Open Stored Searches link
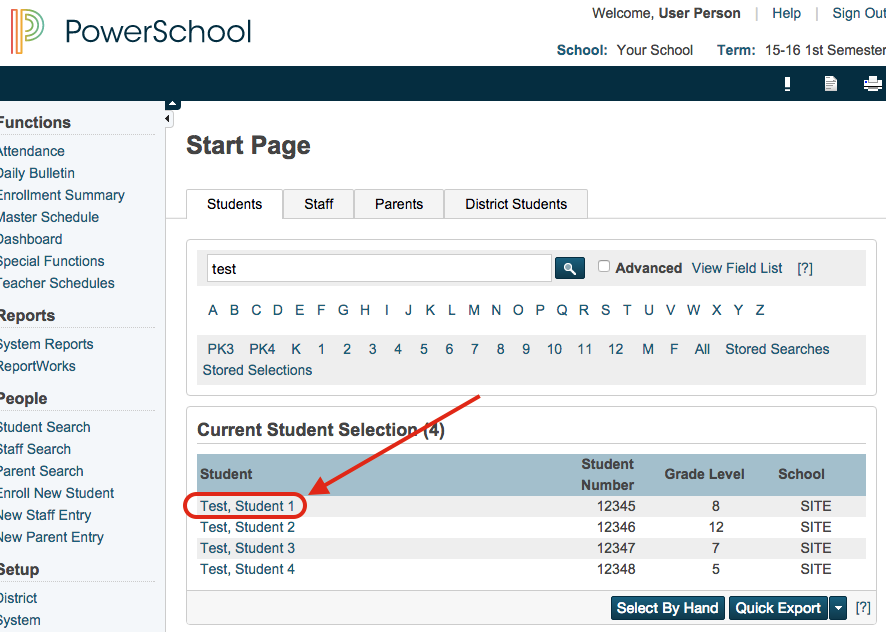Viewport: 886px width, 632px height. (x=777, y=349)
